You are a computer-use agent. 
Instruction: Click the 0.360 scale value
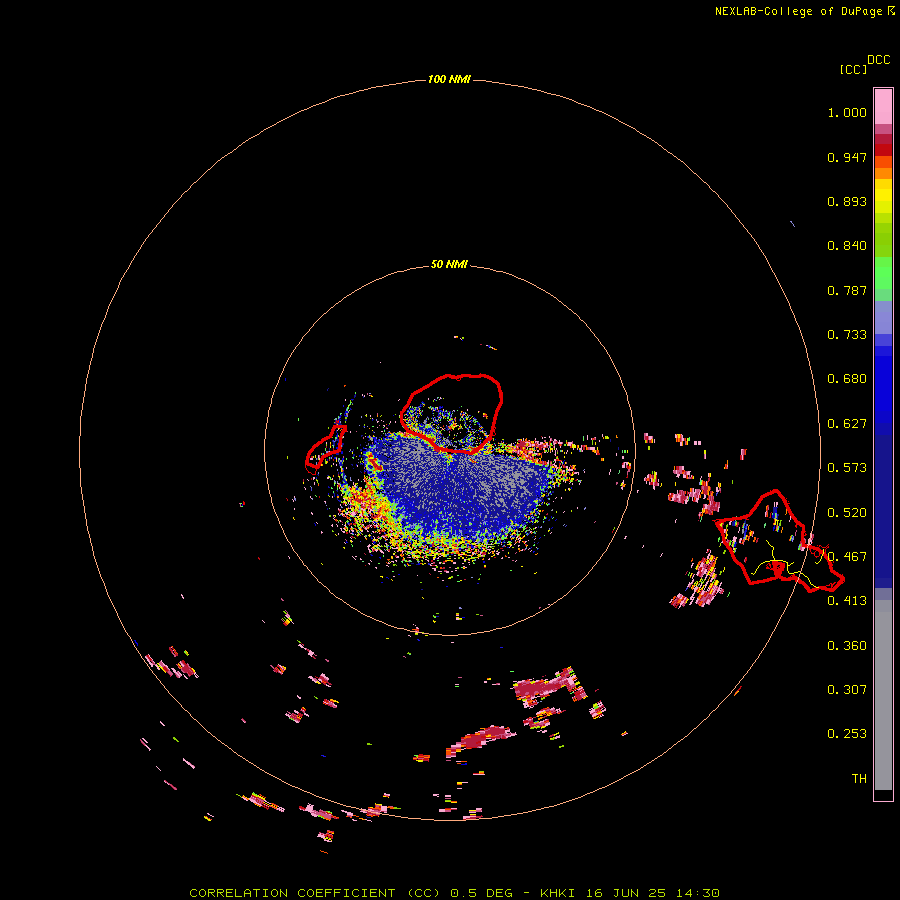click(847, 646)
